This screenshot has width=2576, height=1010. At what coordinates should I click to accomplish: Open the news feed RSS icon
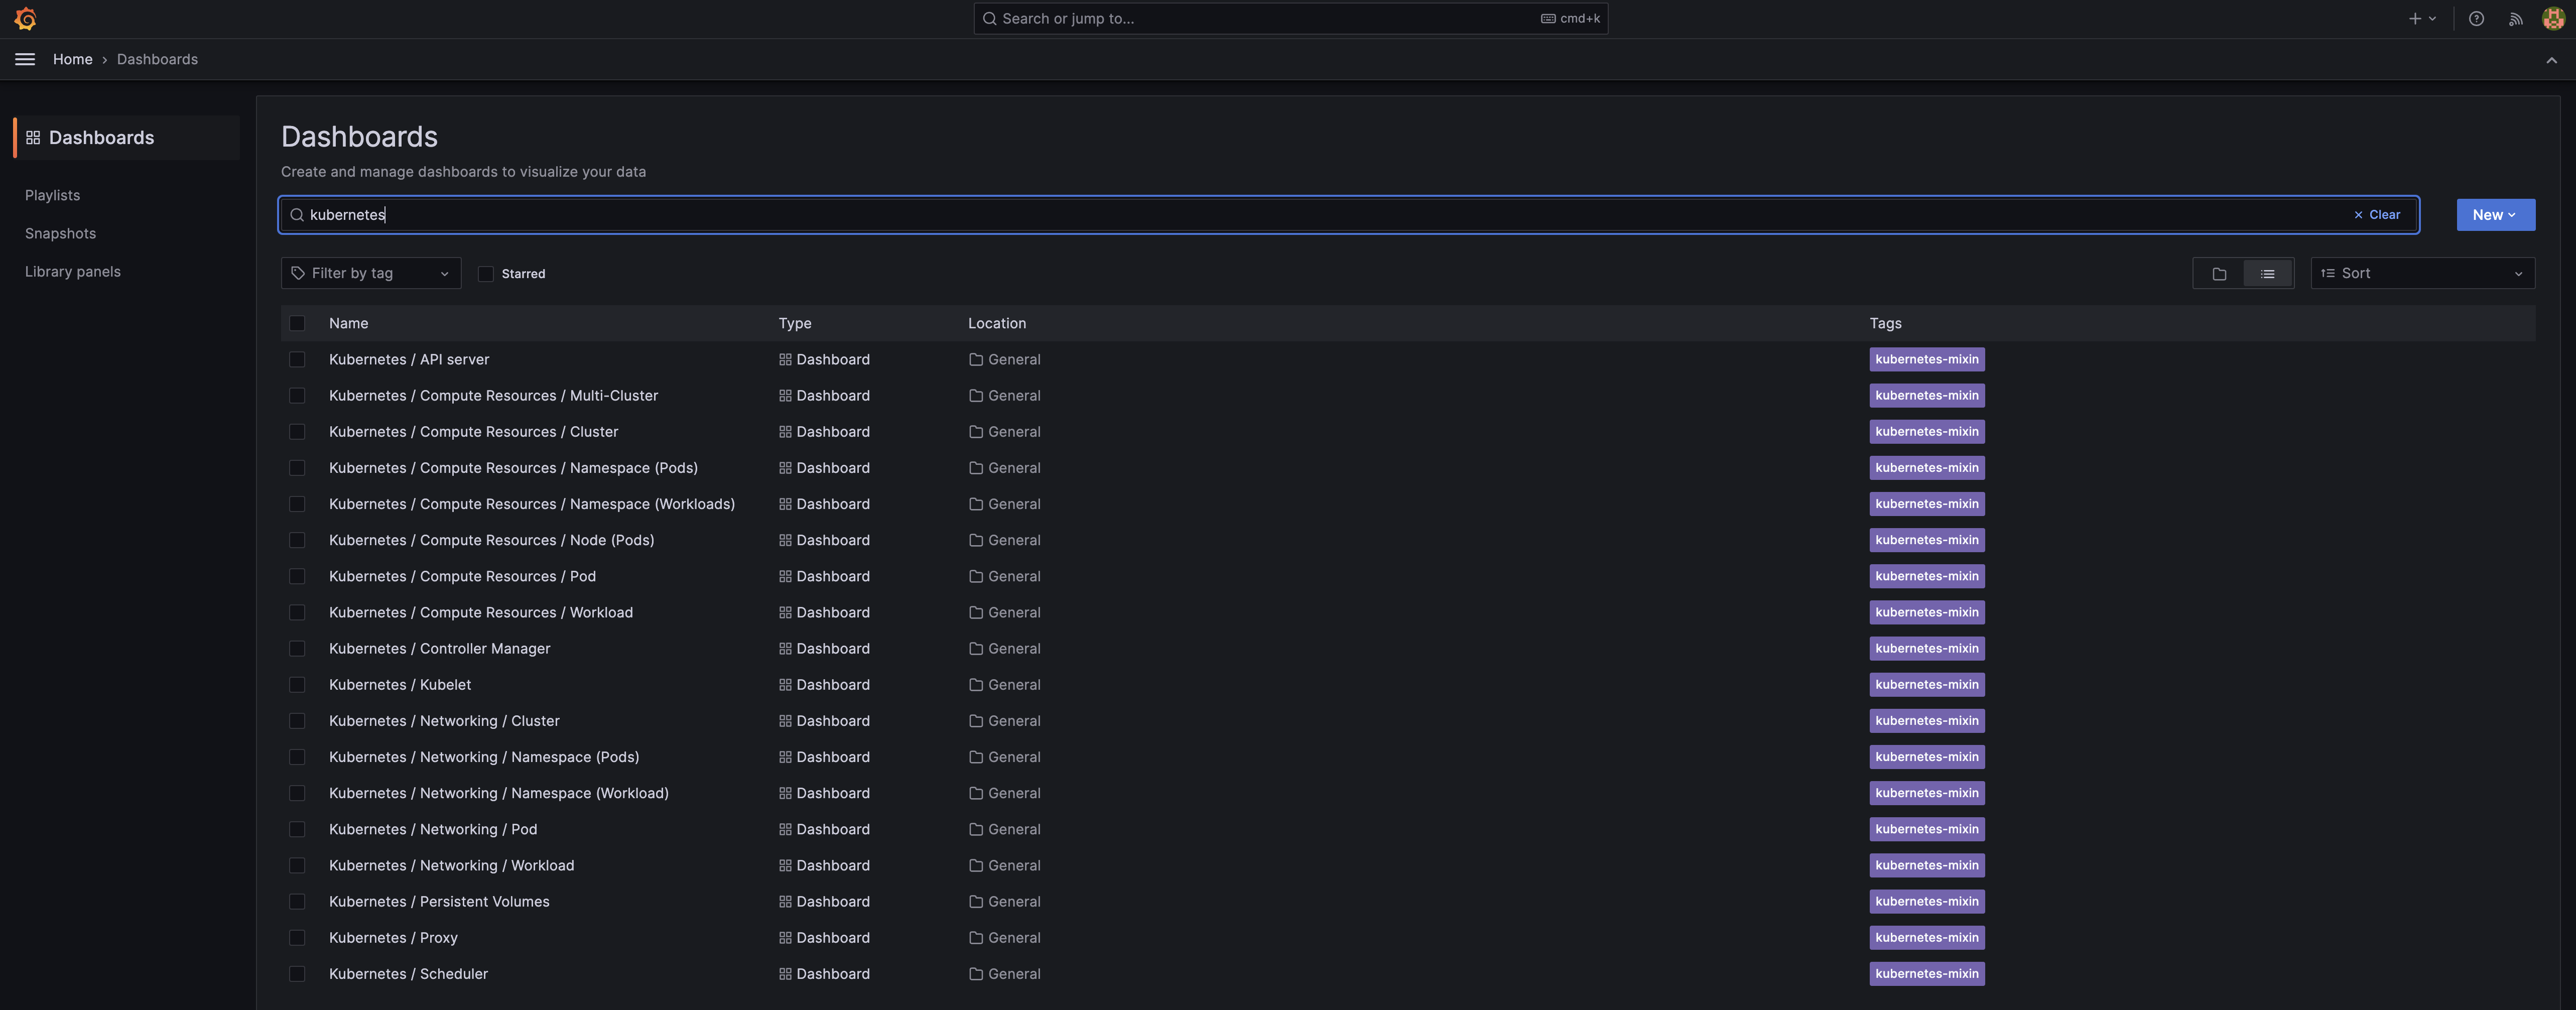[x=2515, y=19]
